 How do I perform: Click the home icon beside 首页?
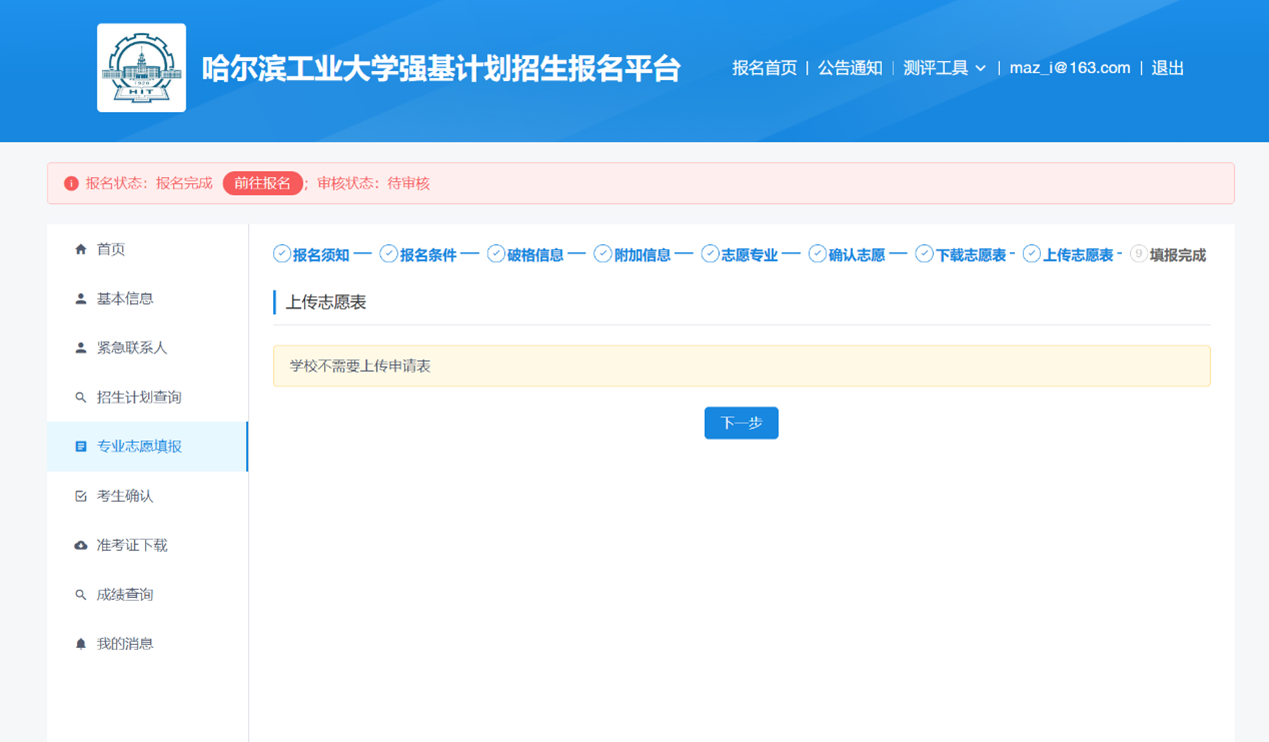(81, 249)
